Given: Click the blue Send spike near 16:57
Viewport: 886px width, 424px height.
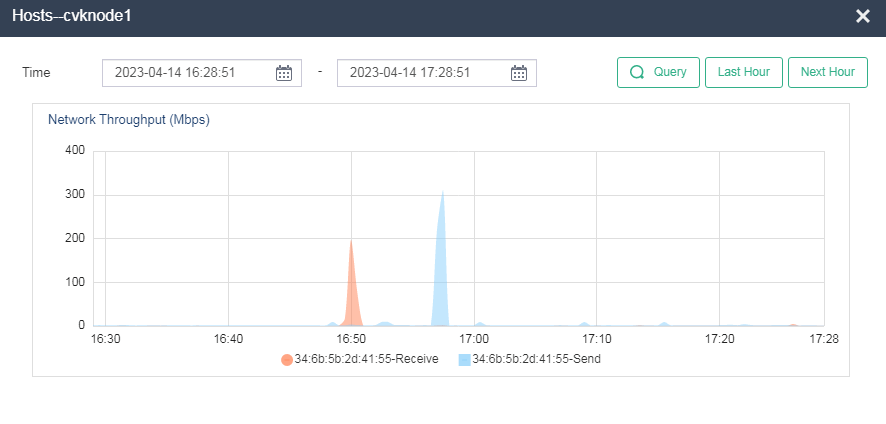Looking at the screenshot, I should coord(442,260).
